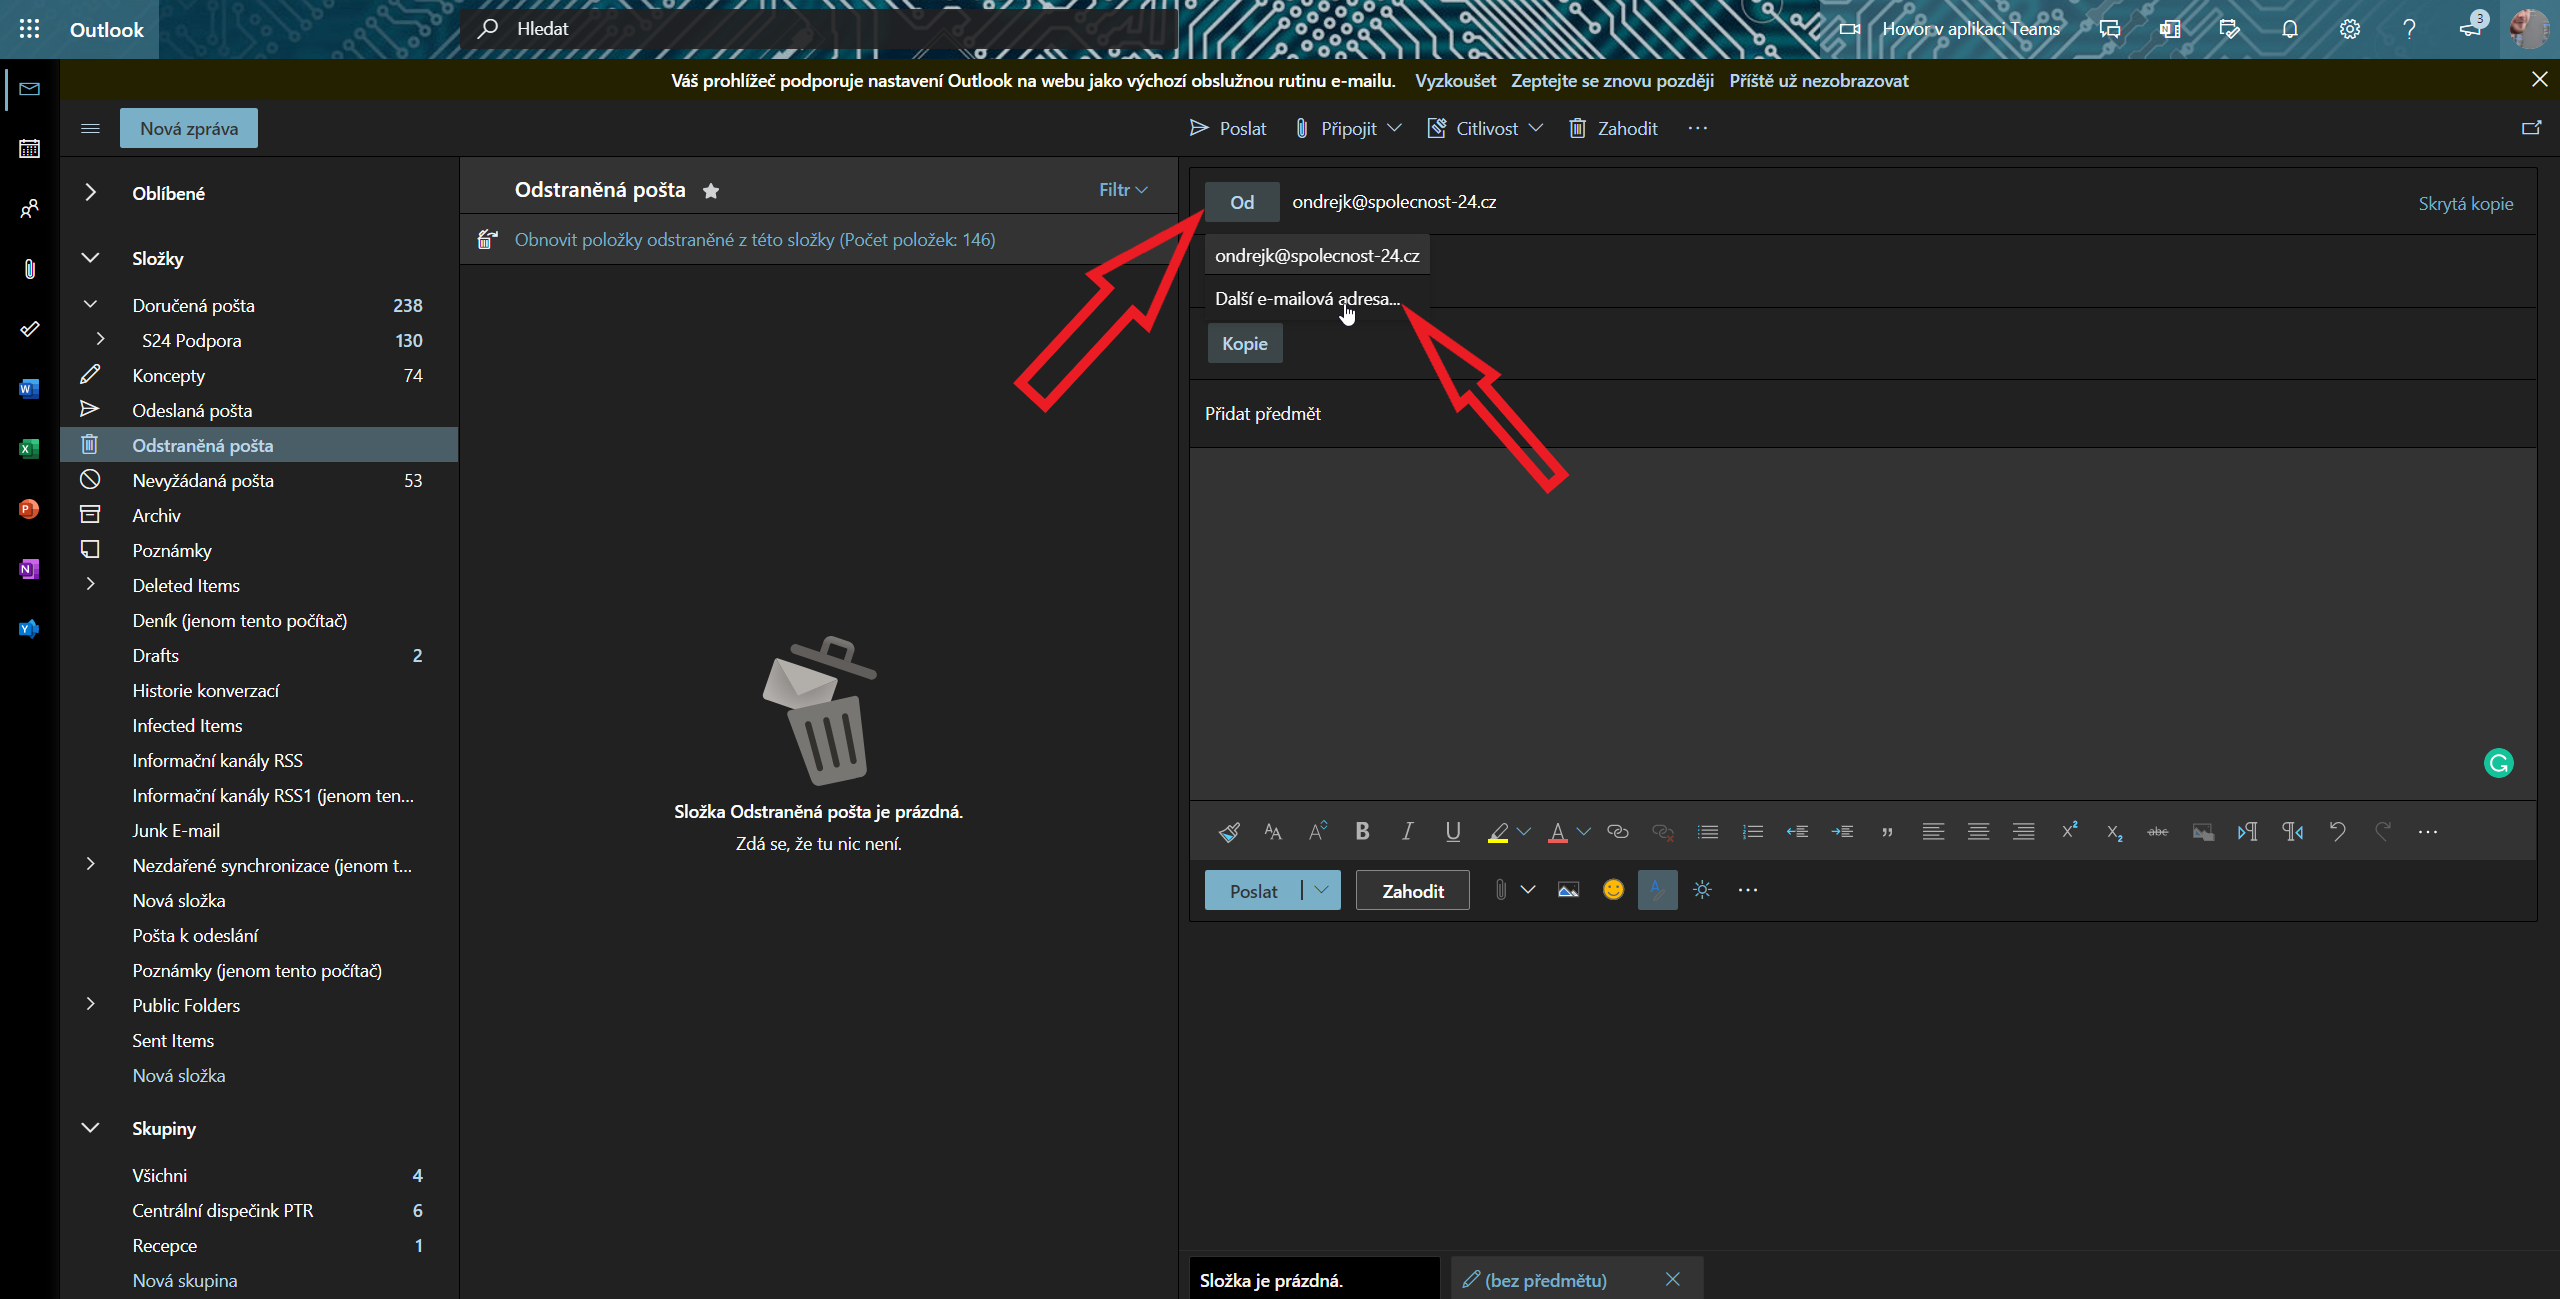Pick the yellow text highlight color
The width and height of the screenshot is (2560, 1299).
(1498, 831)
